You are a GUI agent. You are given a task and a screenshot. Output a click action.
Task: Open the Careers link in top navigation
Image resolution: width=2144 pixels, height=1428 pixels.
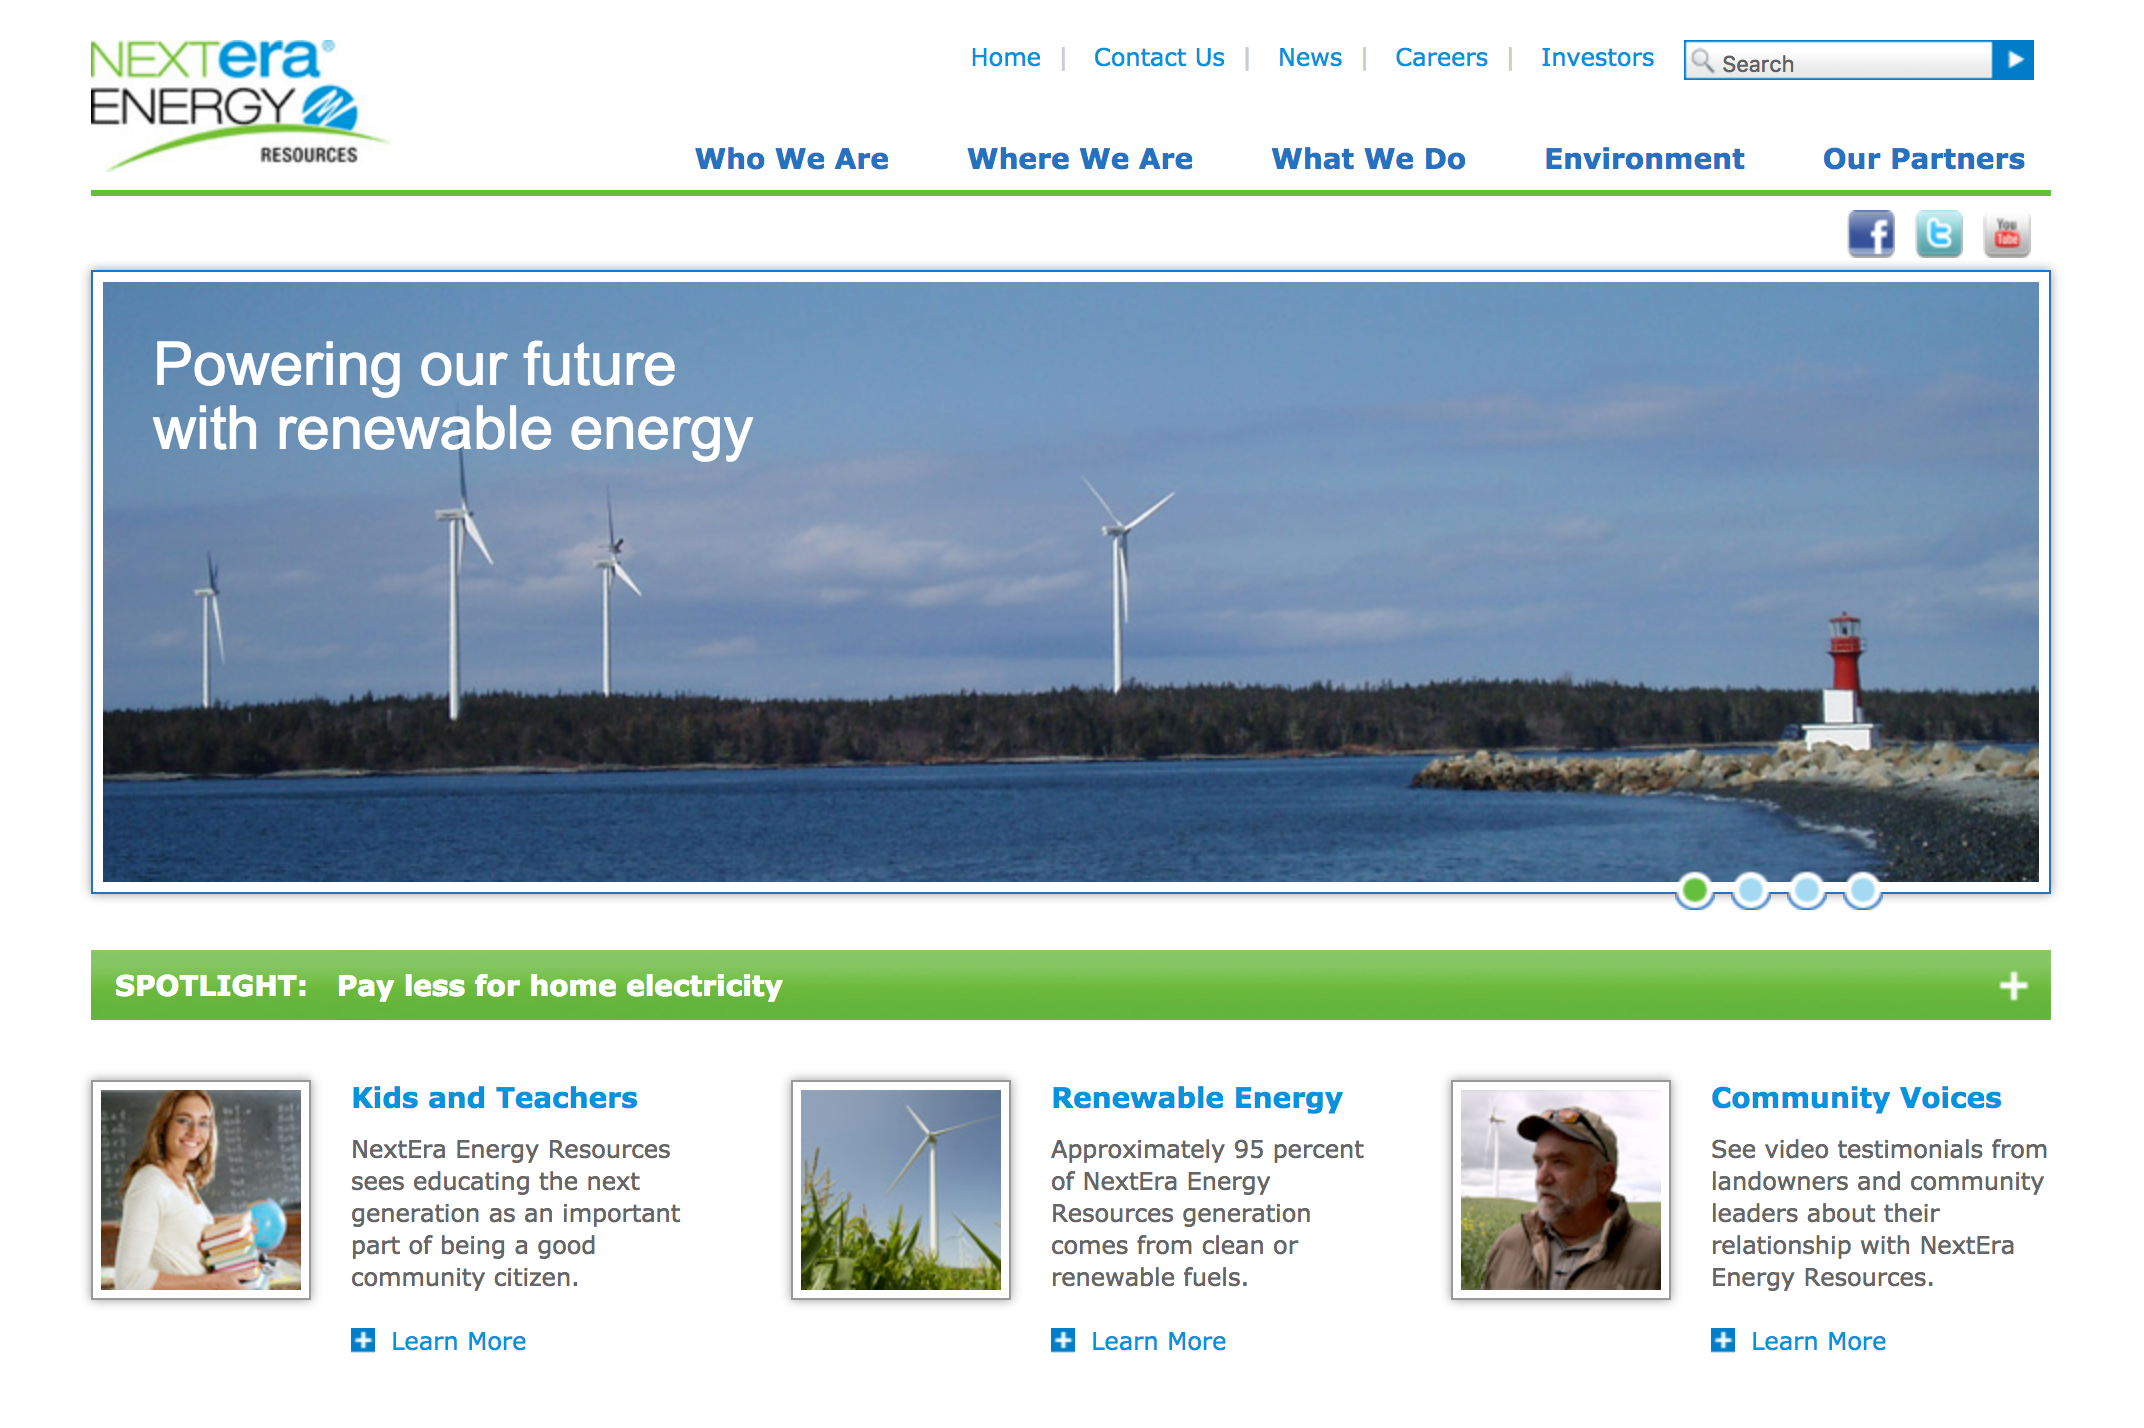click(1441, 58)
